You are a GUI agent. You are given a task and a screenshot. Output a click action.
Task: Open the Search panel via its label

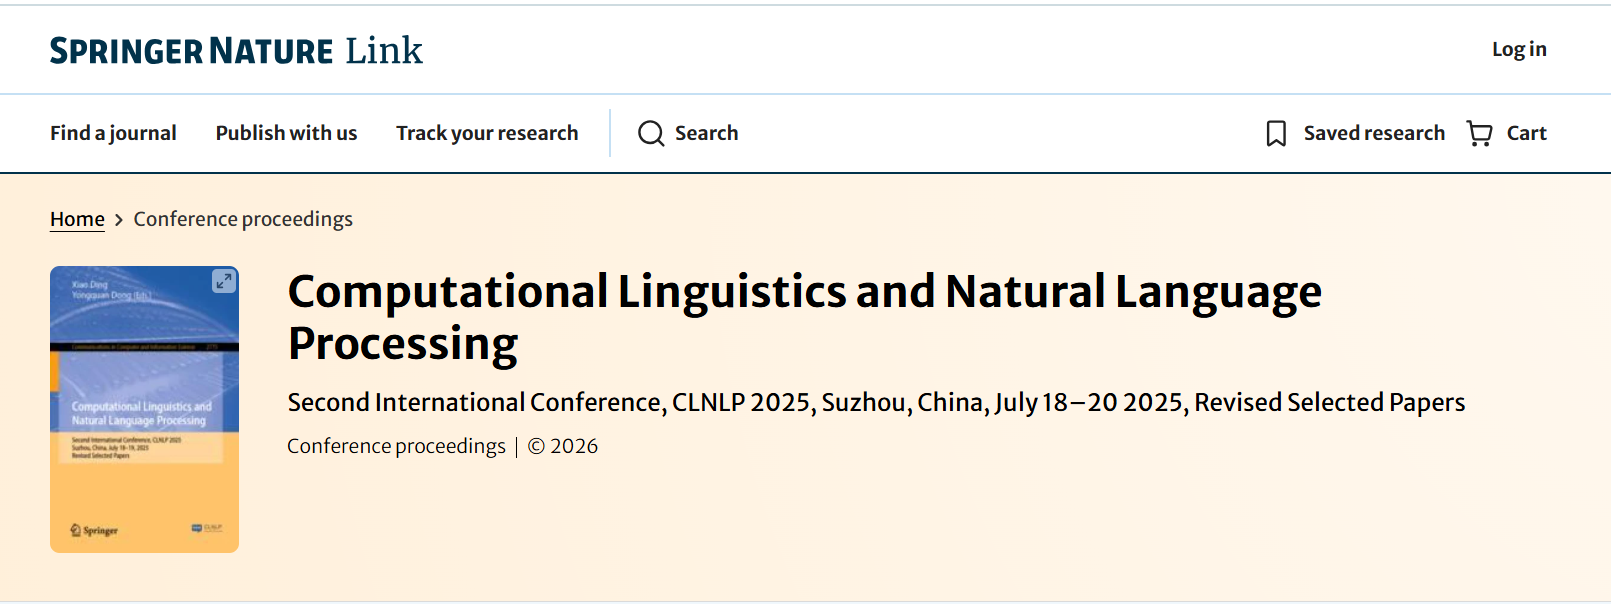[x=706, y=133]
